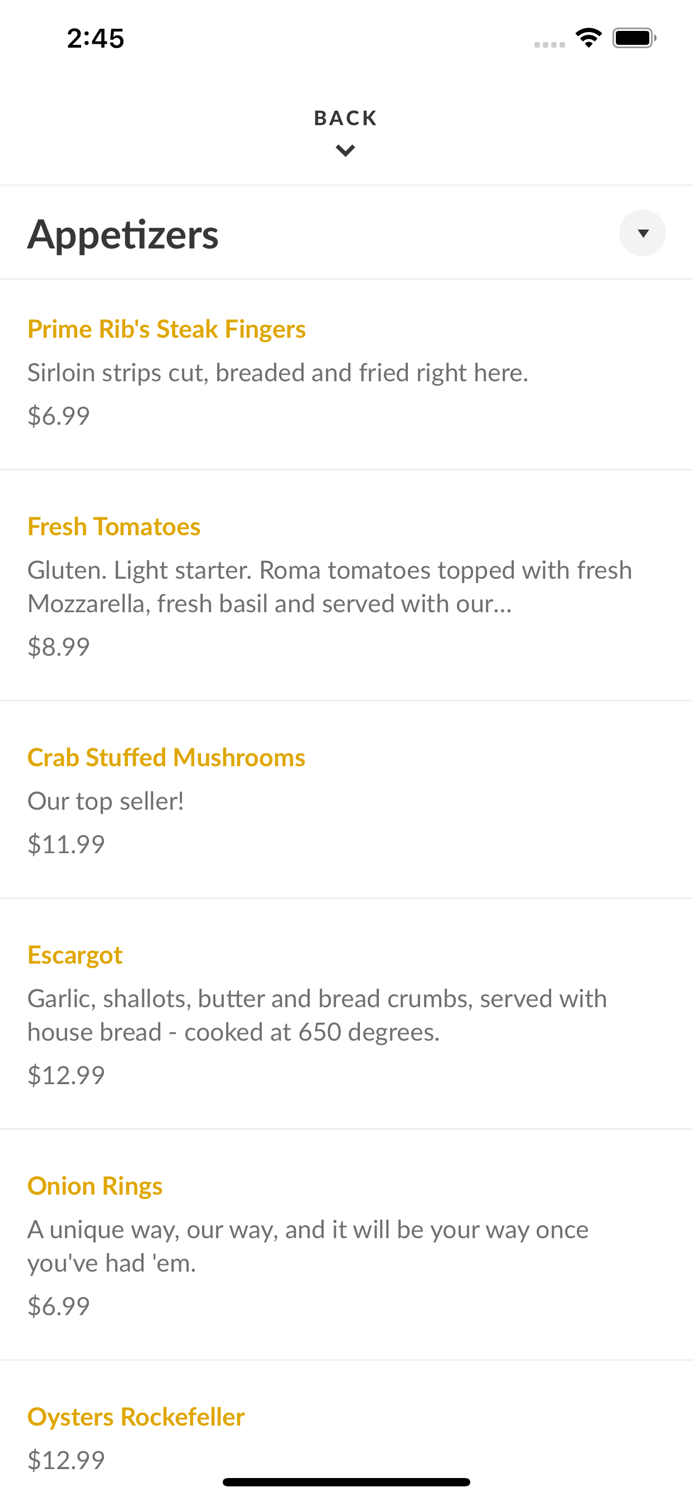Tap the $11.99 Crab Mushrooms price
The image size is (693, 1500).
pyautogui.click(x=66, y=844)
